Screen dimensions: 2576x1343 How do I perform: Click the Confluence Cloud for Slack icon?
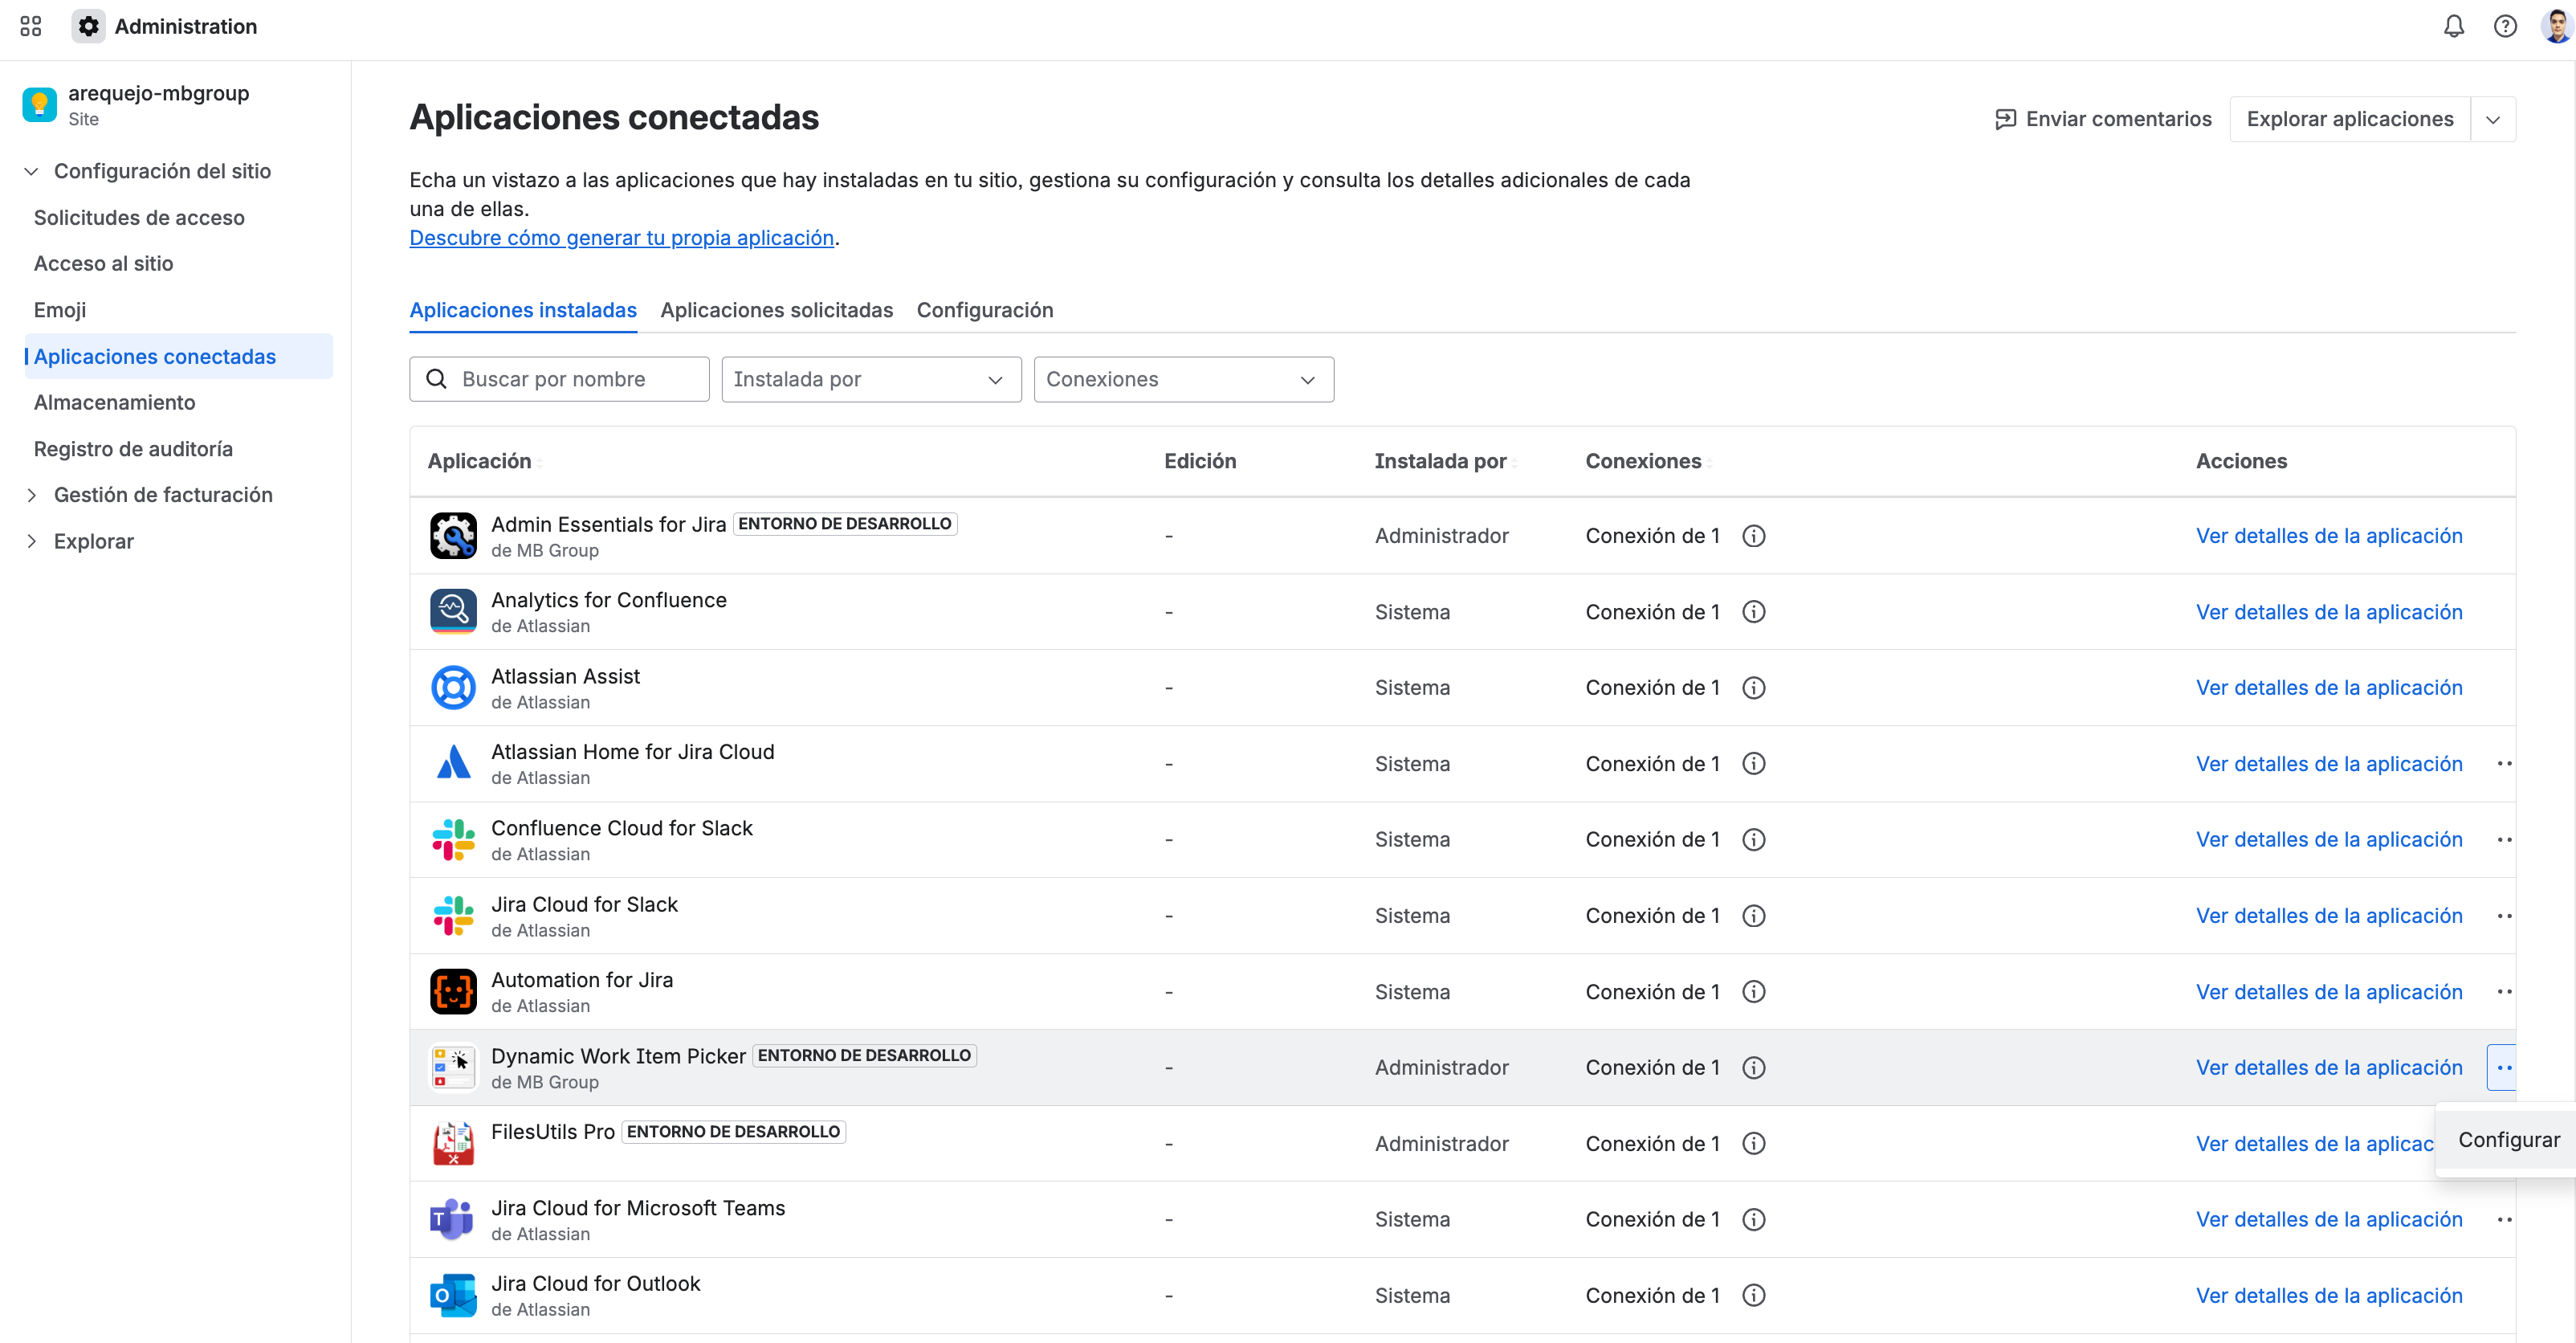(x=453, y=840)
